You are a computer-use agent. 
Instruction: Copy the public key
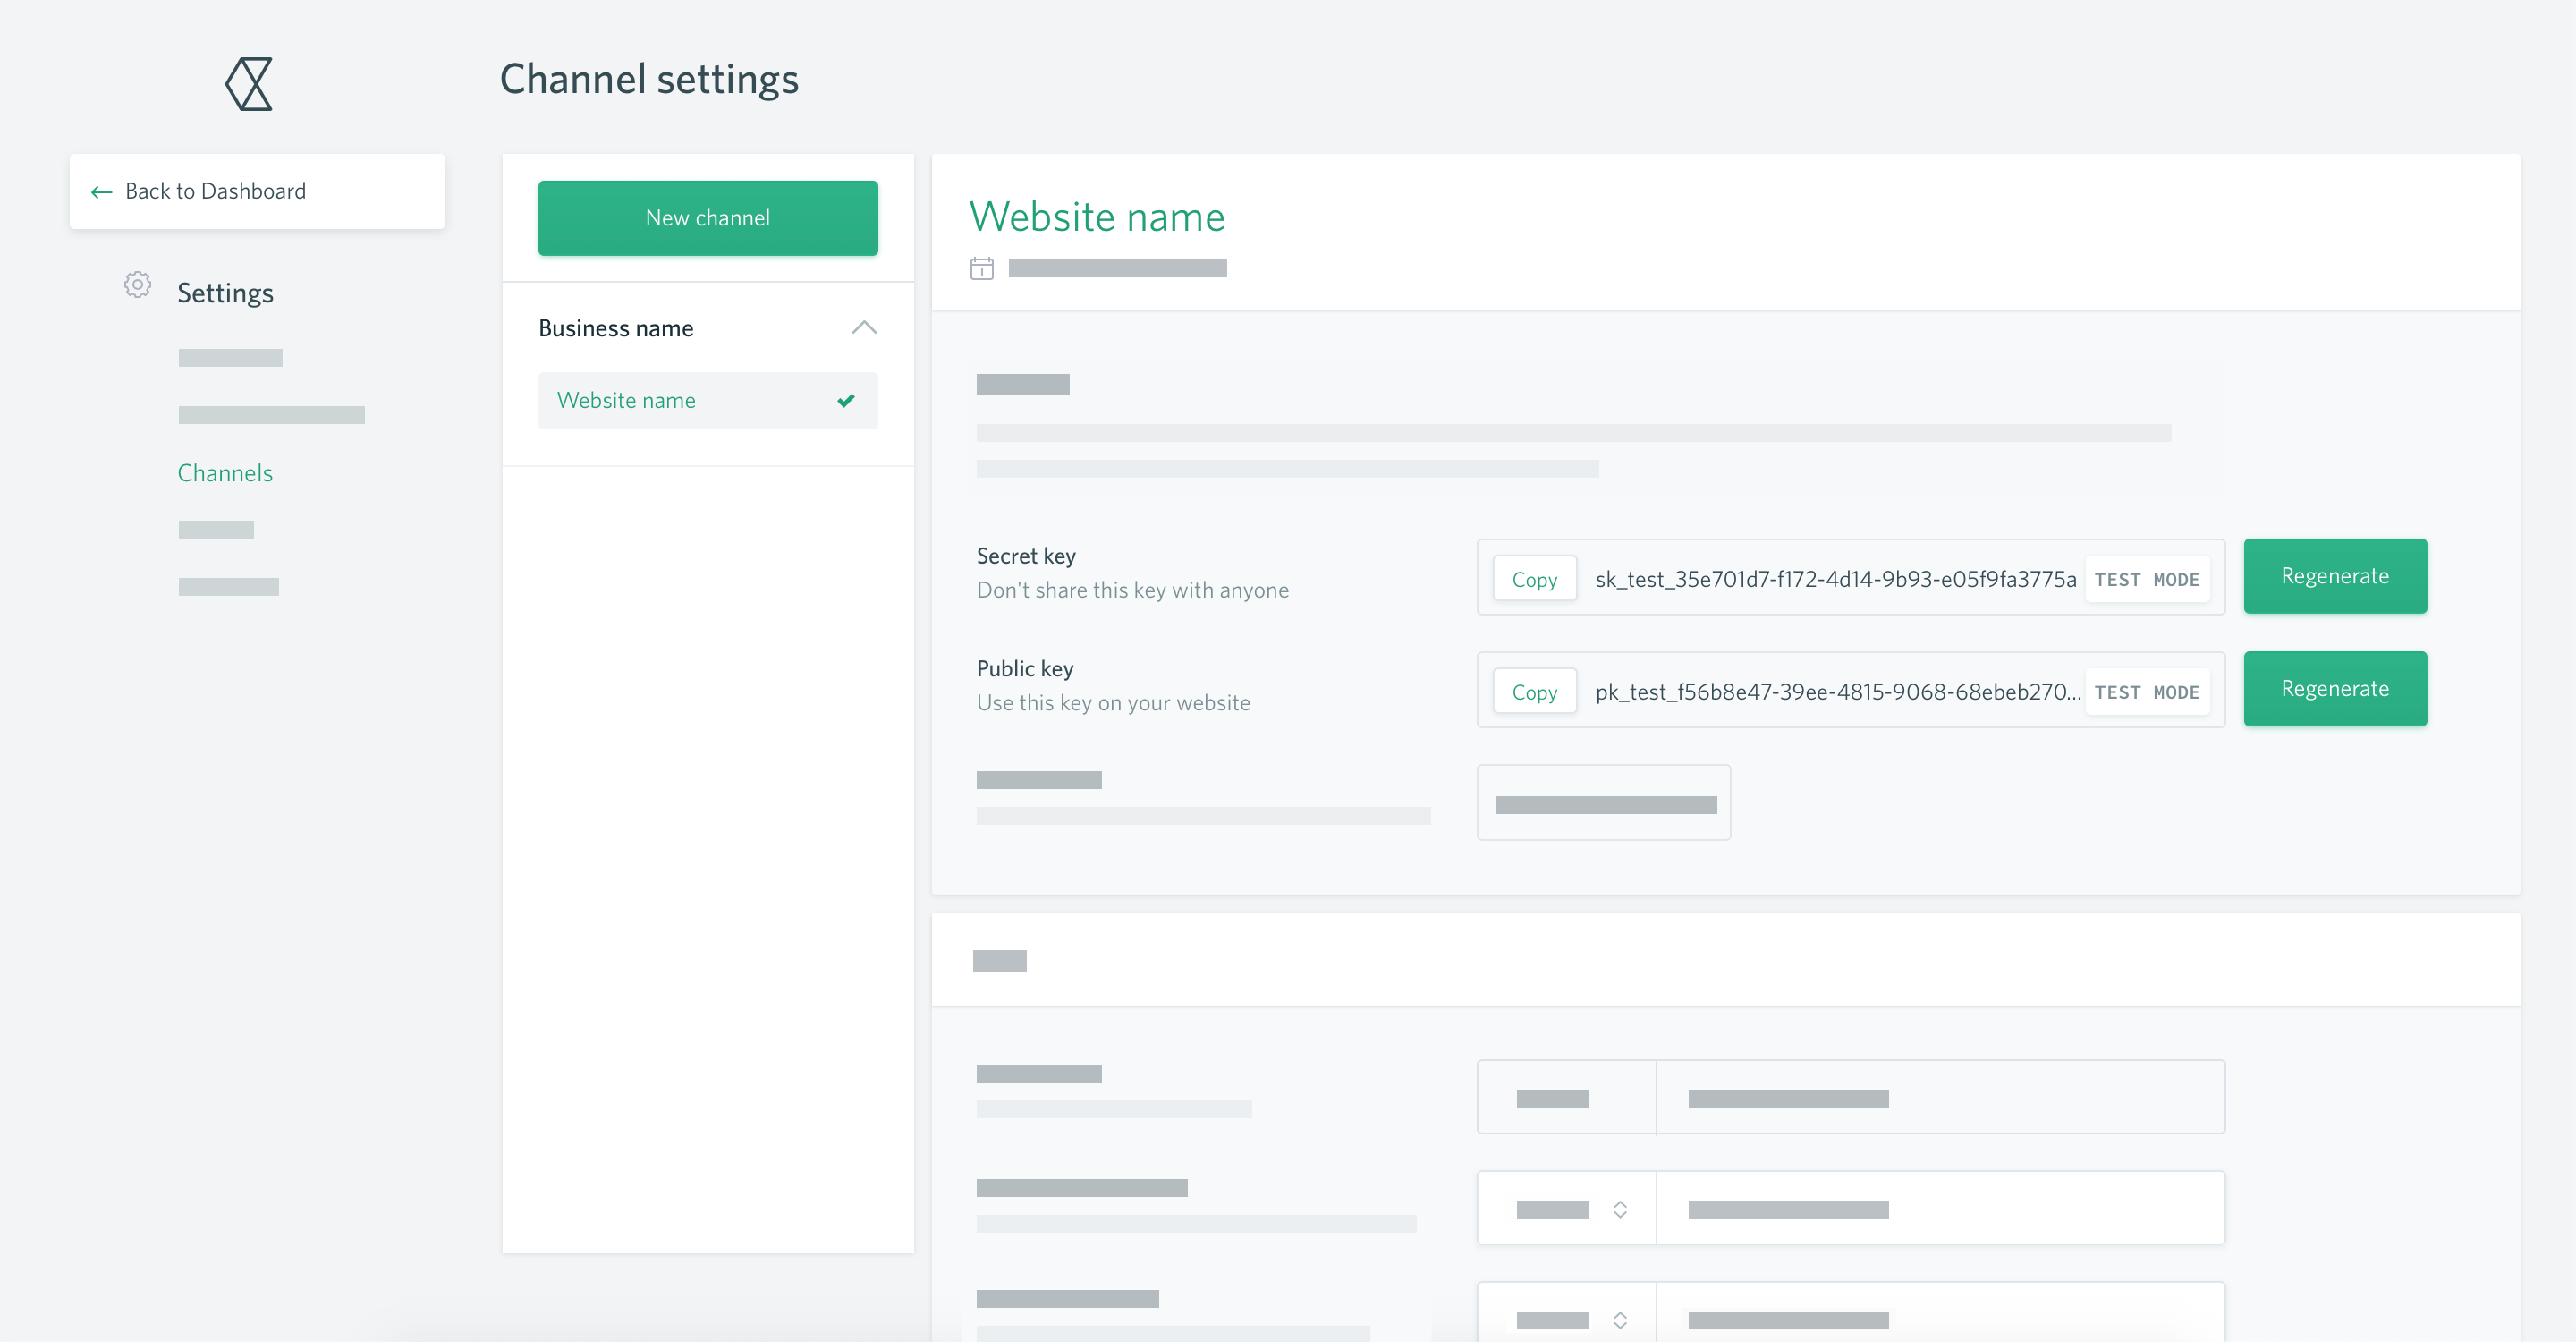1534,692
